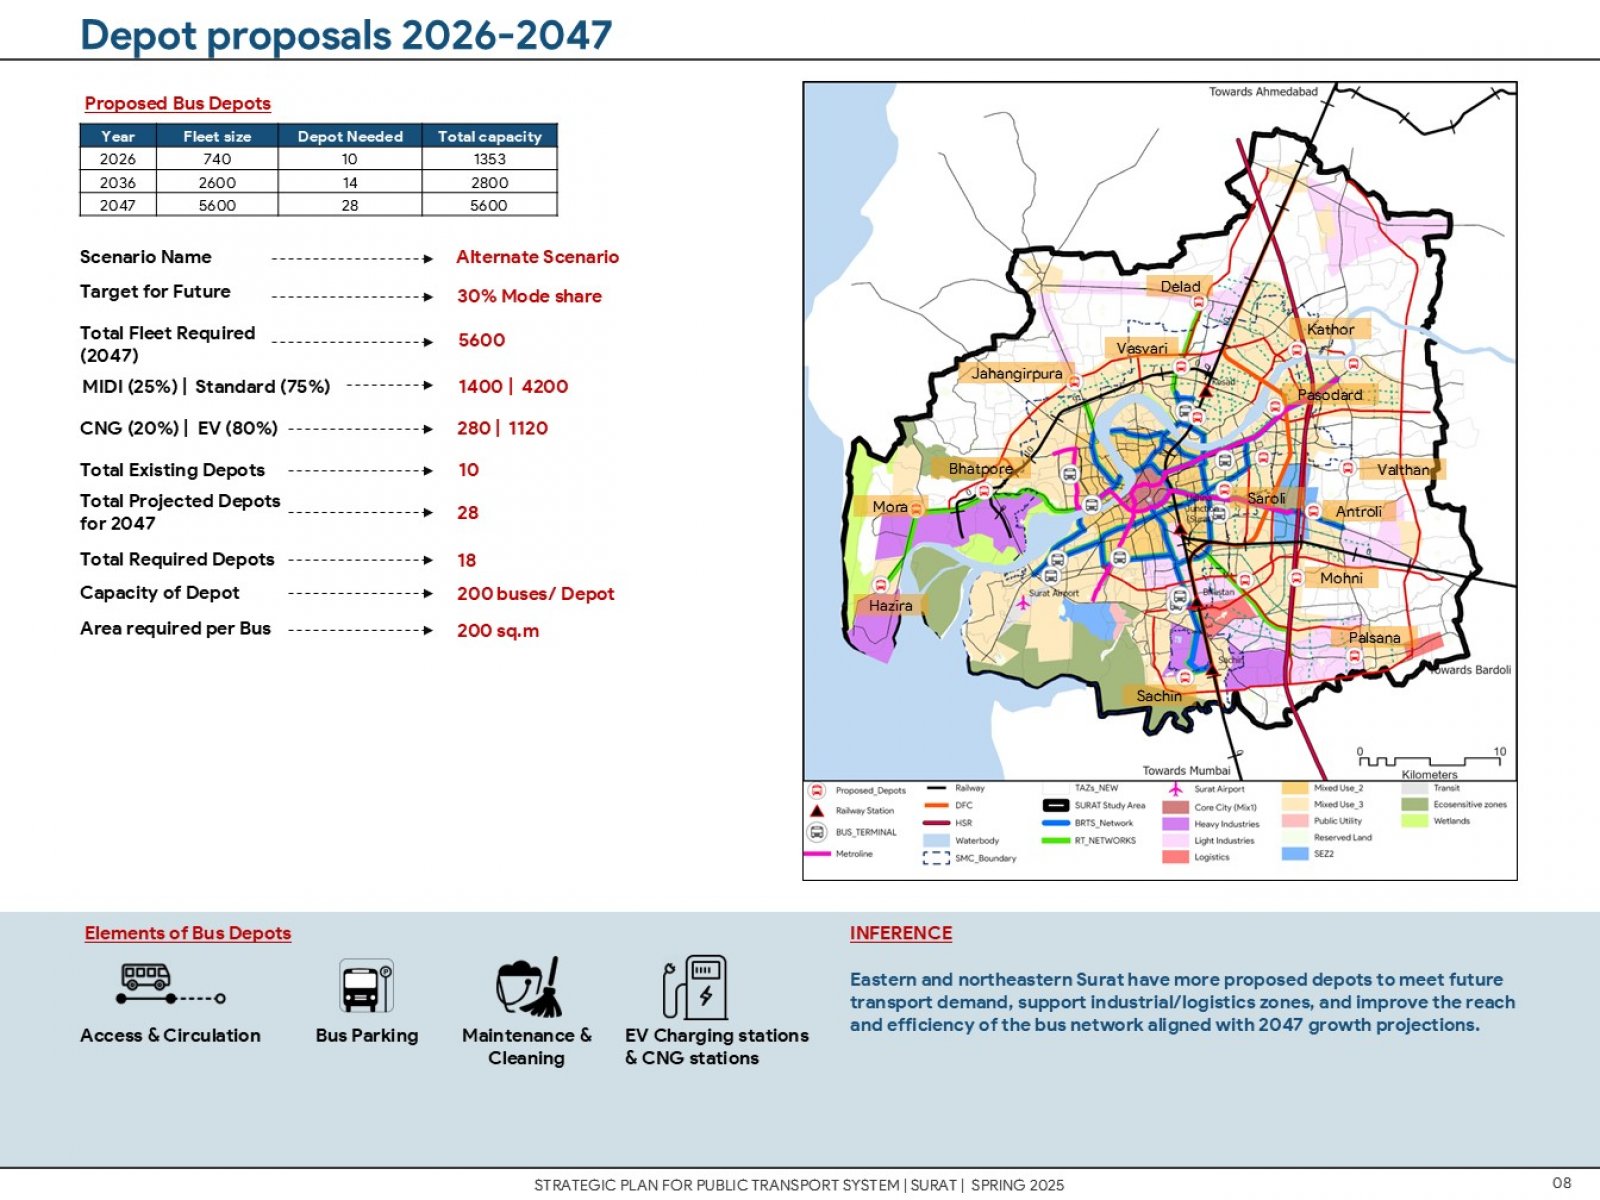Image resolution: width=1600 pixels, height=1200 pixels.
Task: Click the Mixed Use_2 legend swatch
Action: (x=1295, y=788)
